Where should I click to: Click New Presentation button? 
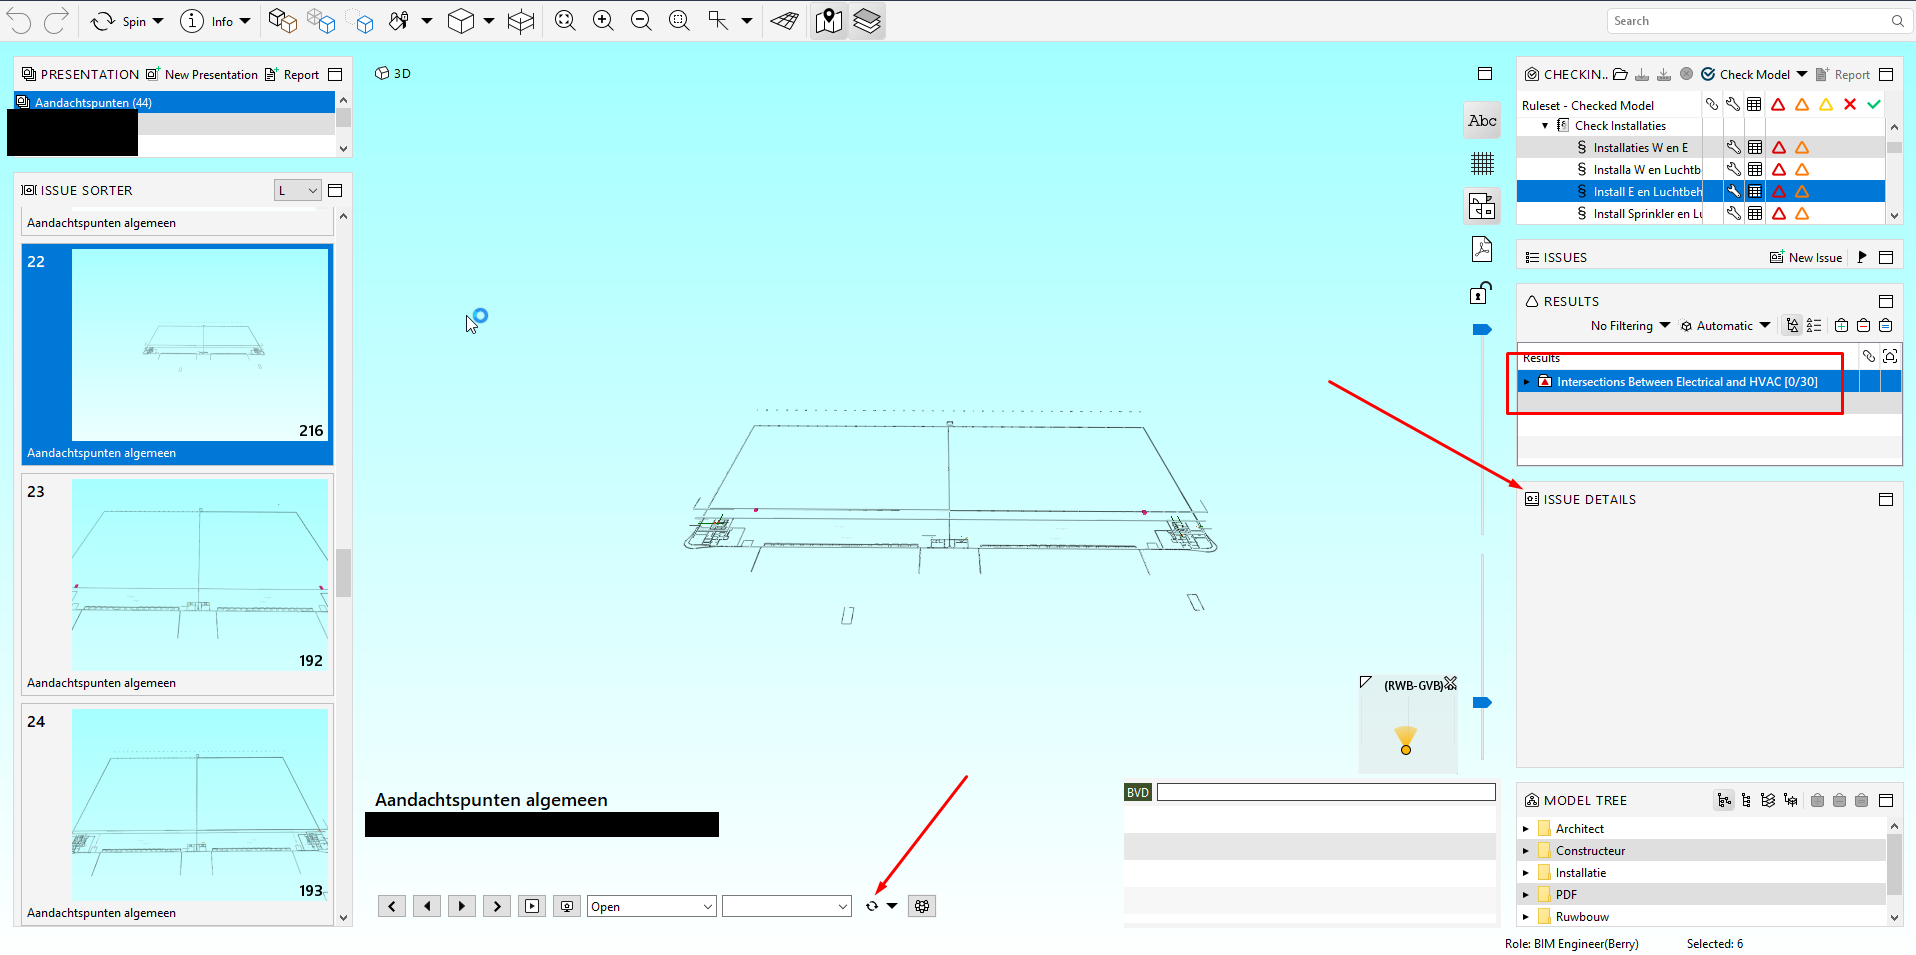202,74
